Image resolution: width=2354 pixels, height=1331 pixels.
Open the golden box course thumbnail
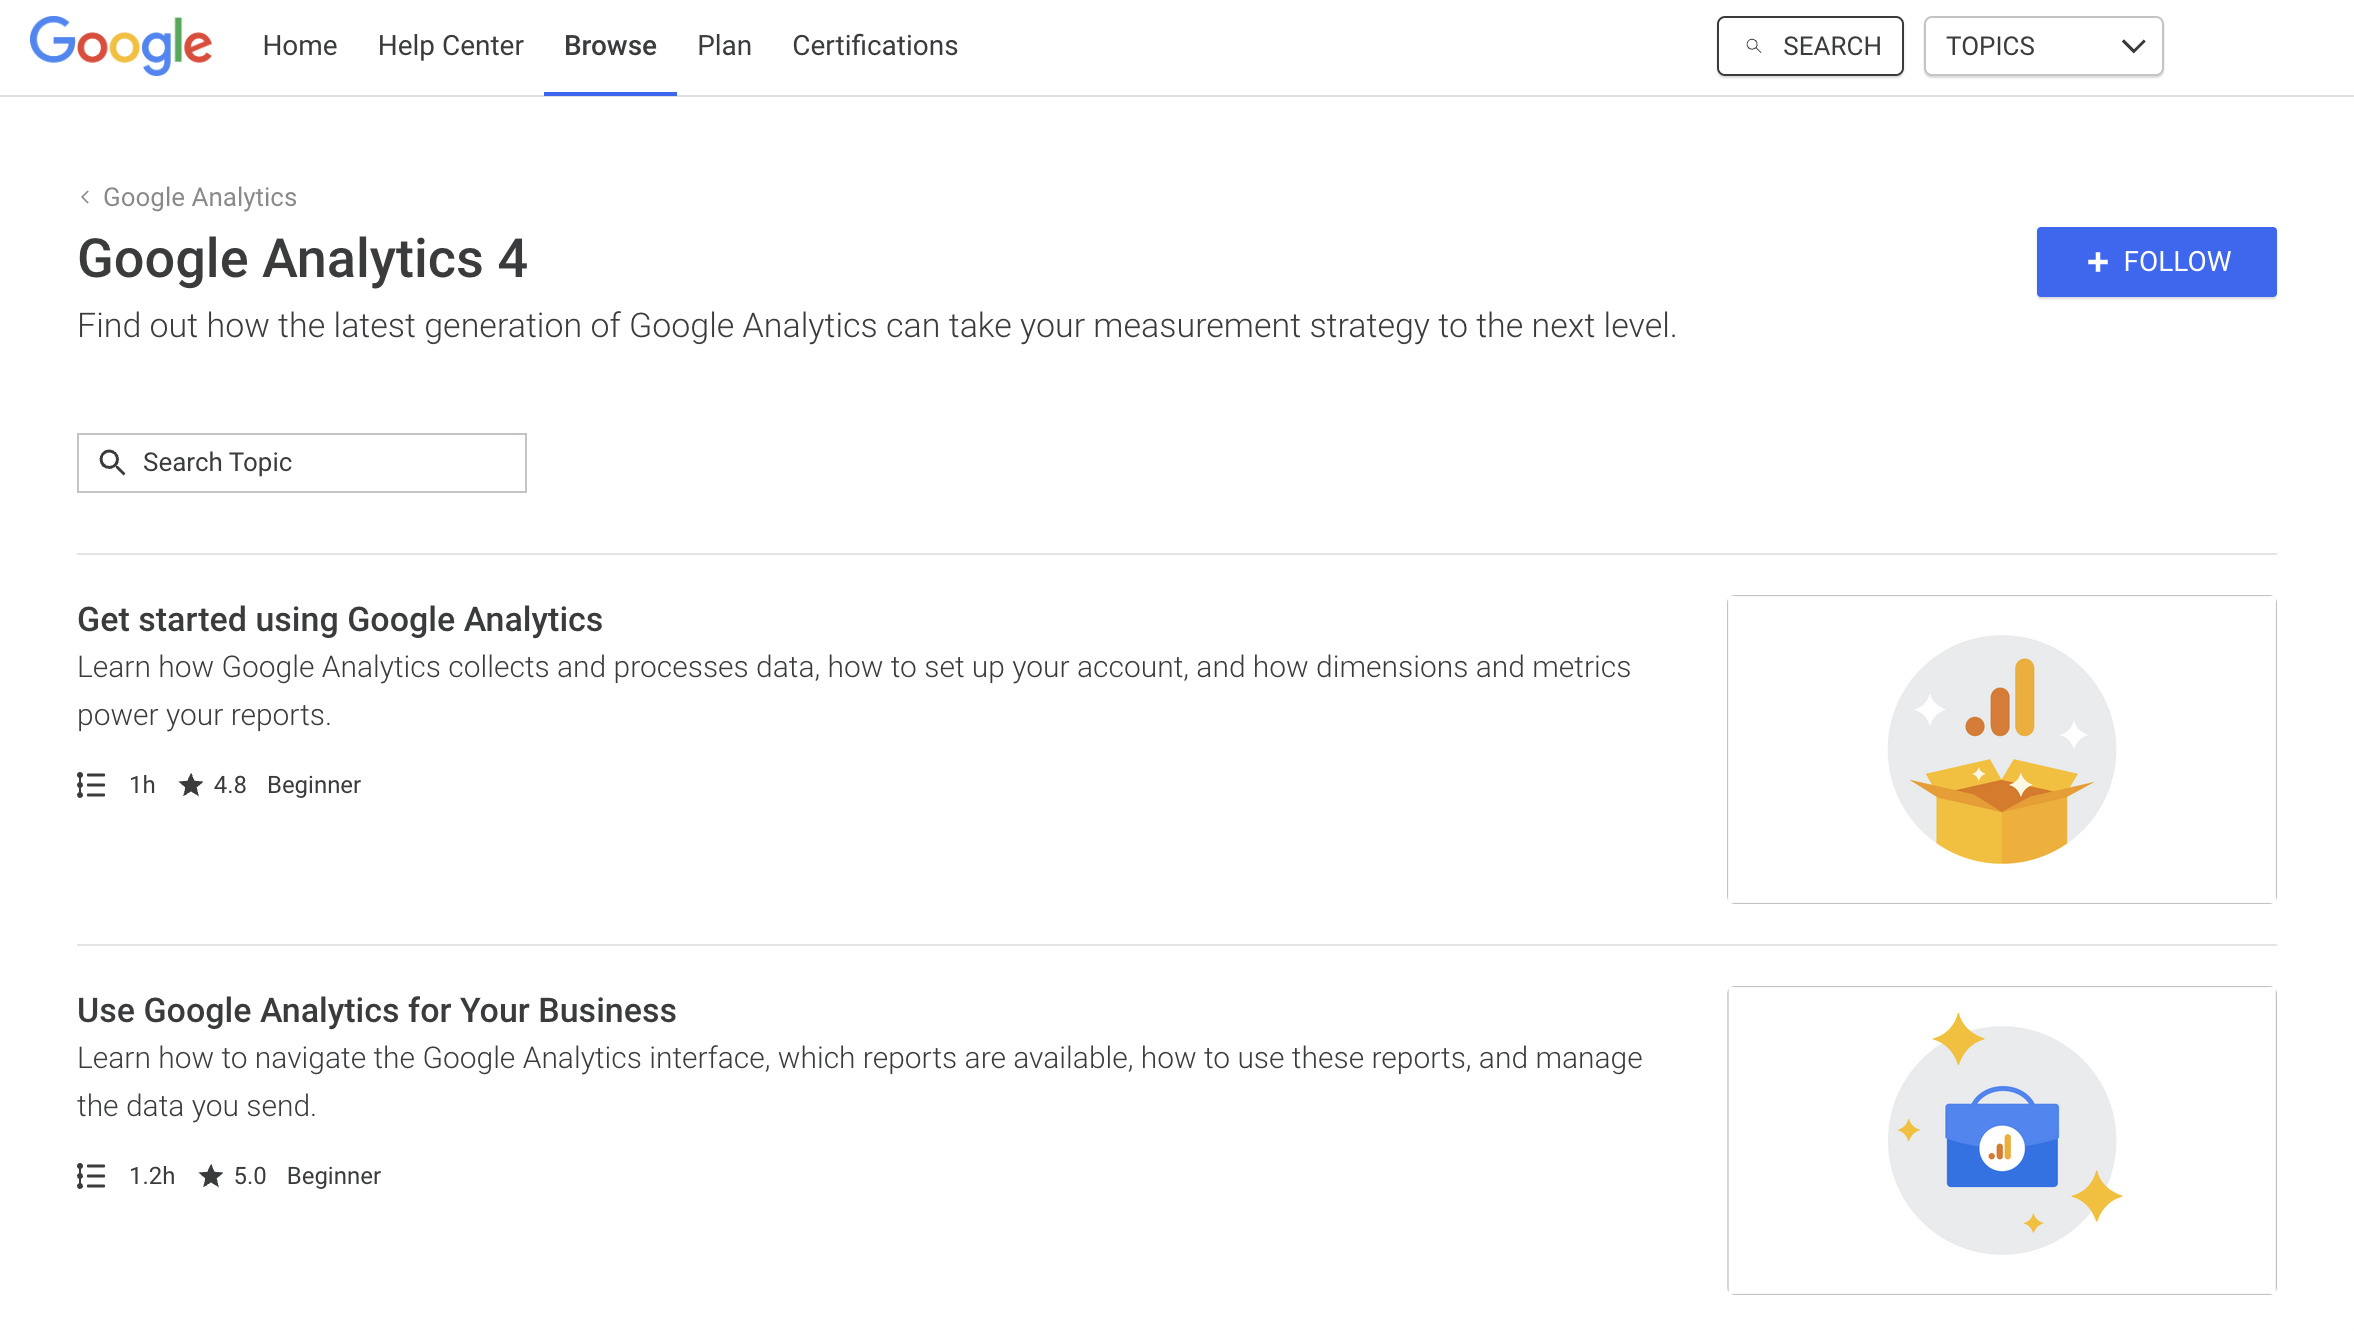2002,750
